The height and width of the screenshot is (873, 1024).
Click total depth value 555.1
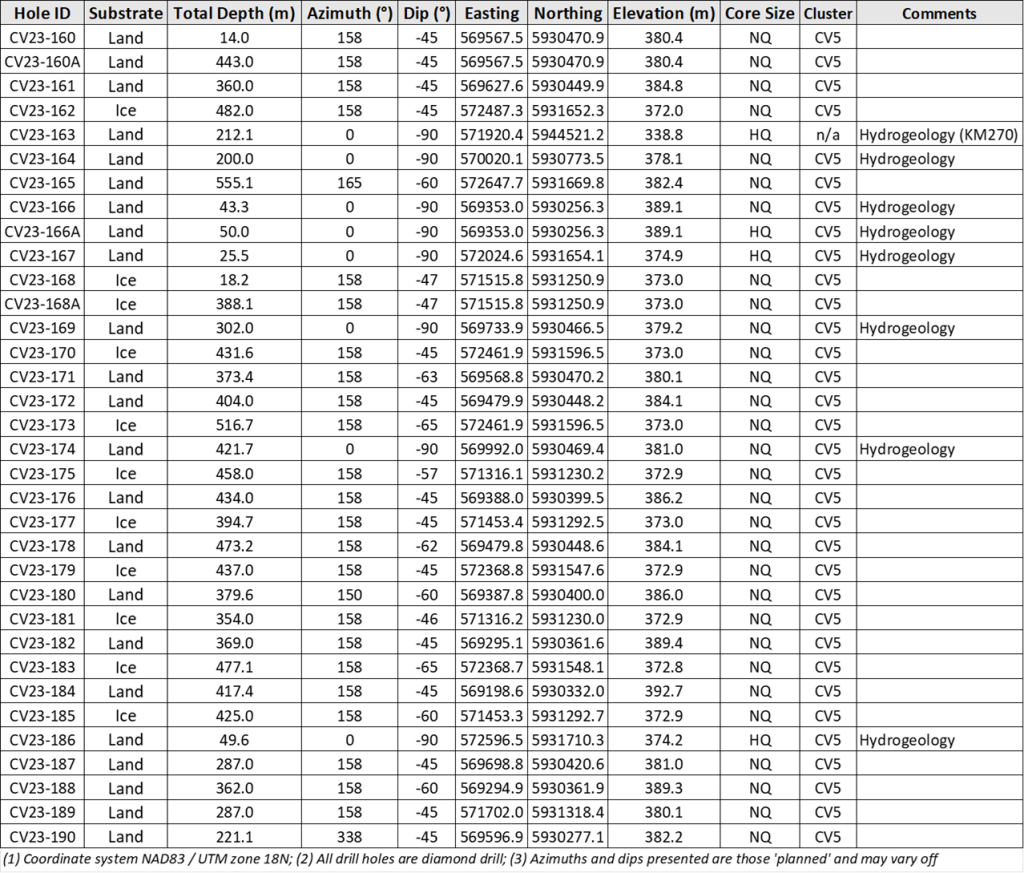tap(234, 183)
